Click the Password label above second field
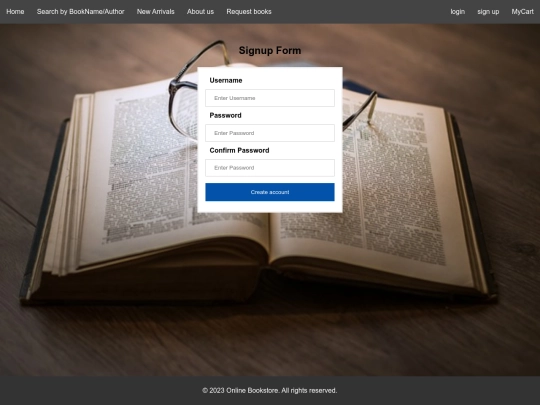This screenshot has height=405, width=540. 226,116
